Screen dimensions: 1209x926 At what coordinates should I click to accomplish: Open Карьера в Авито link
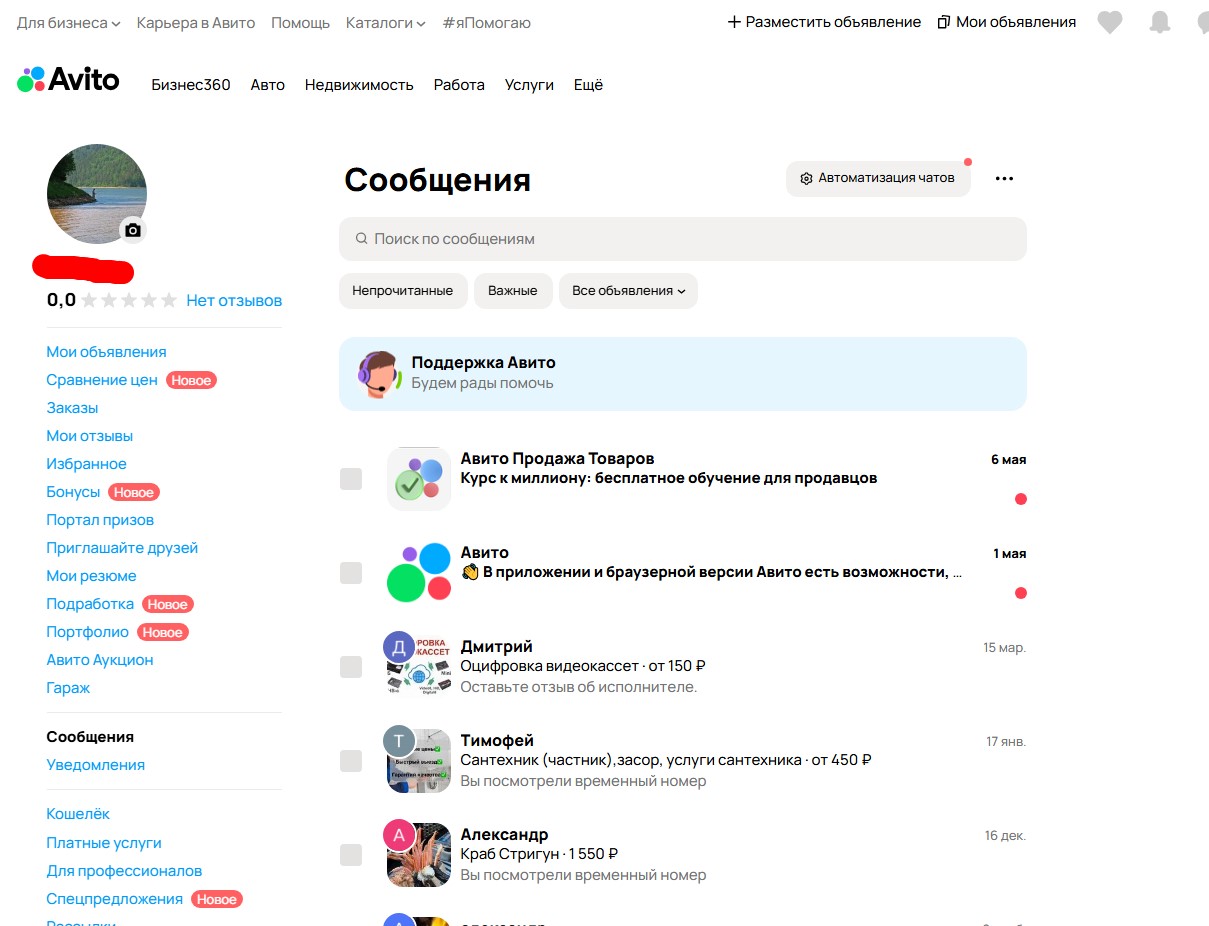pos(196,22)
